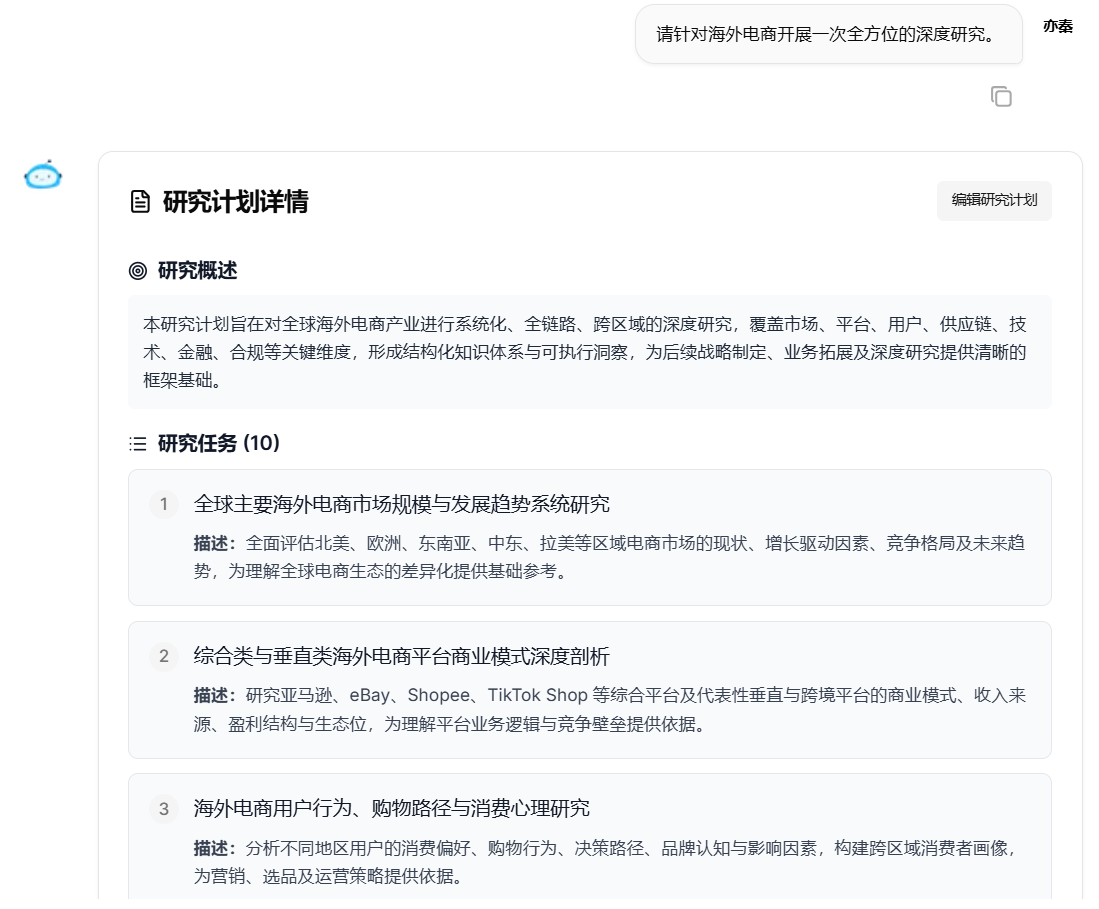Screen dimensions: 1099x909
Task: Open task 全球主要海外电商市场规模与发展趋势系统研究
Action: point(401,504)
